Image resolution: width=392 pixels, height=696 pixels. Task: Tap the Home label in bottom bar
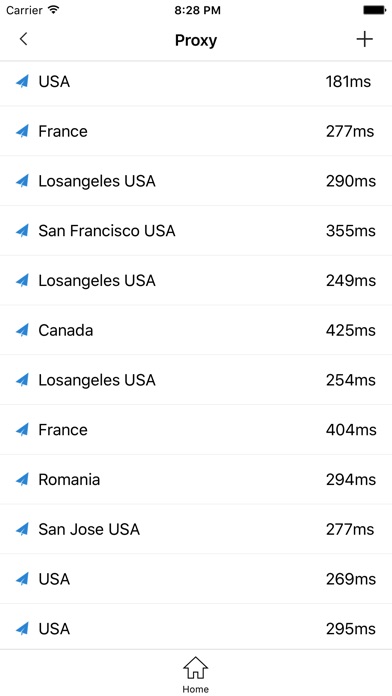click(x=196, y=689)
